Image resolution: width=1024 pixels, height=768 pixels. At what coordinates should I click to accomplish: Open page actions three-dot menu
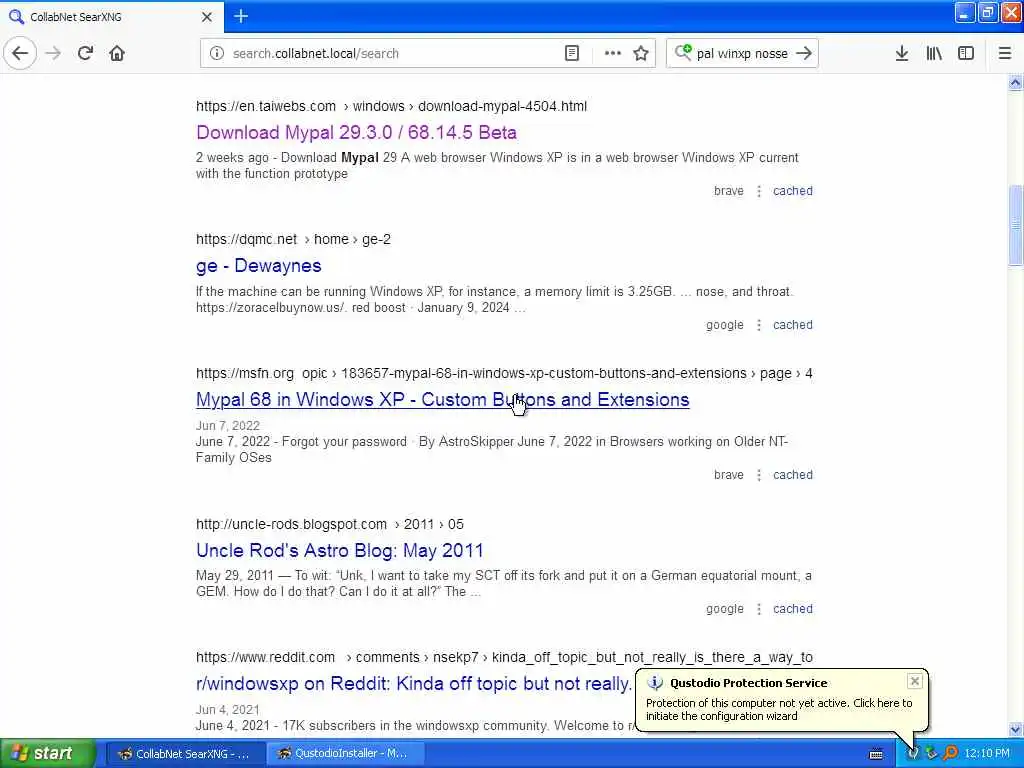coord(613,54)
